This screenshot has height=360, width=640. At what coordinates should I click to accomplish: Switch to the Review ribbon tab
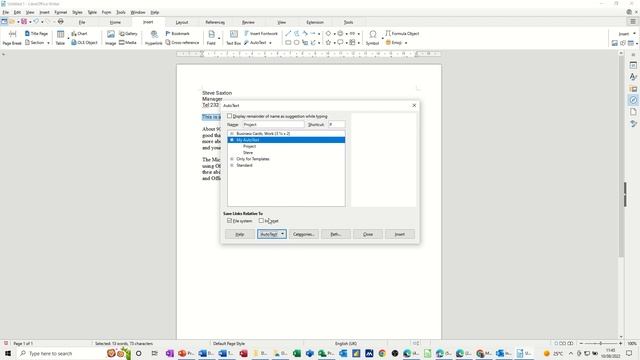point(248,22)
